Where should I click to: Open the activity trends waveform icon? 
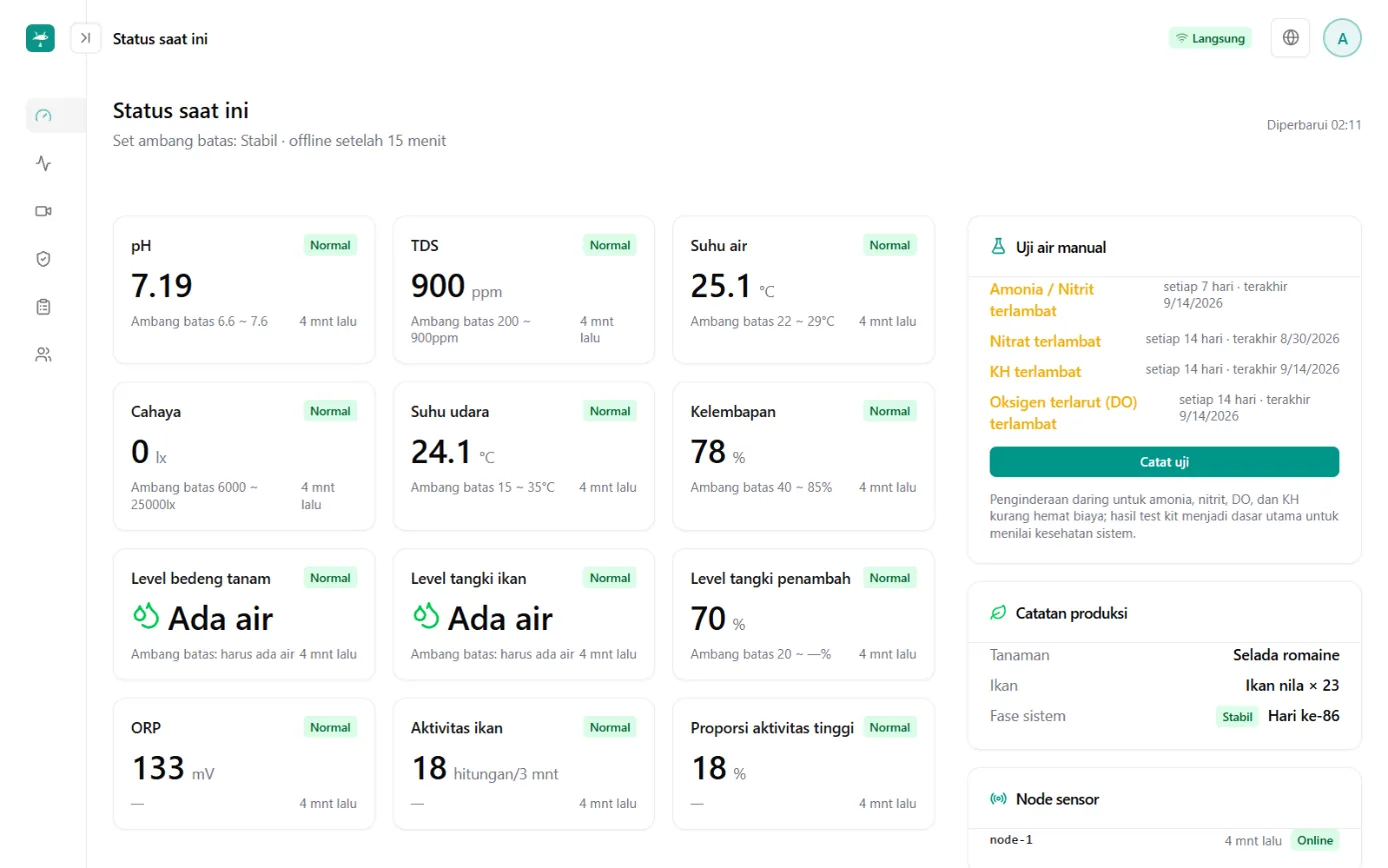click(x=43, y=163)
